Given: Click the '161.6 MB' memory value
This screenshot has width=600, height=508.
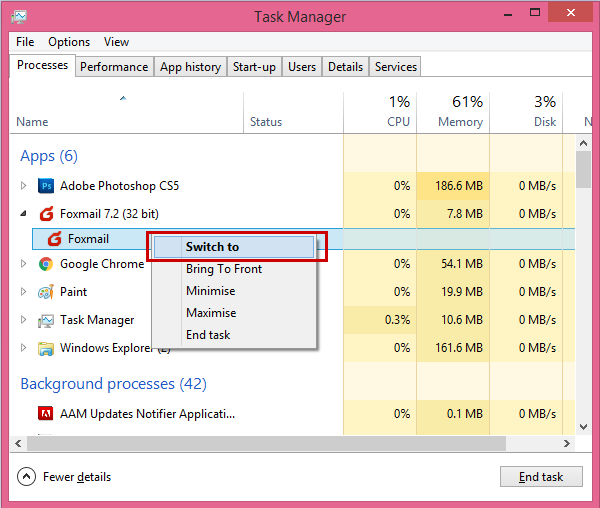Looking at the screenshot, I should pos(459,348).
